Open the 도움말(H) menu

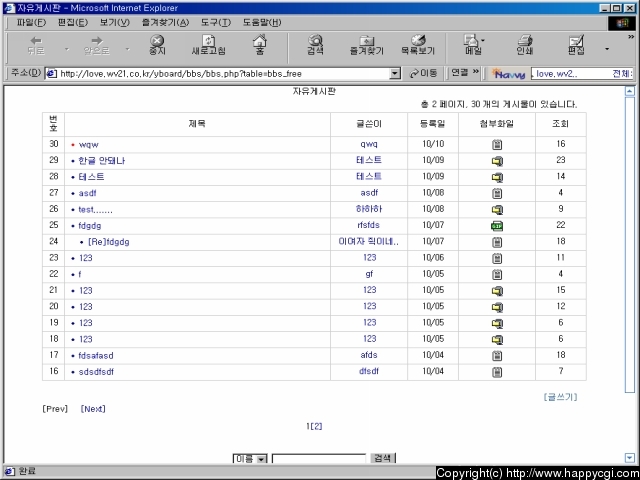[262, 22]
